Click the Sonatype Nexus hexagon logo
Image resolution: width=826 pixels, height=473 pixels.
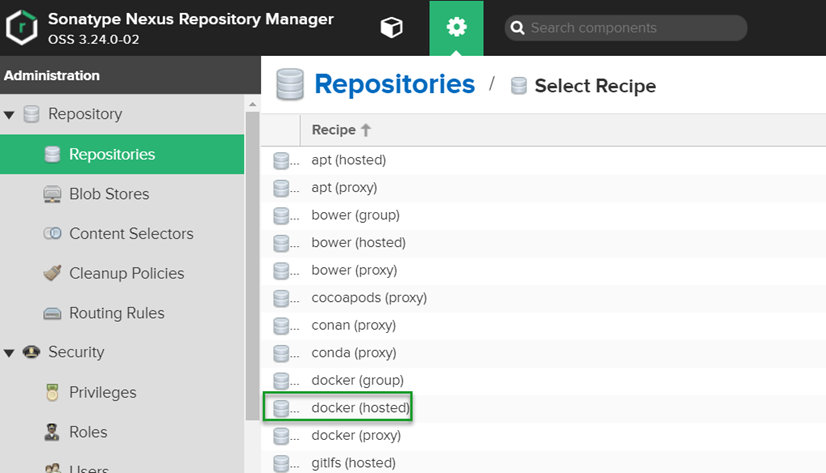click(21, 28)
